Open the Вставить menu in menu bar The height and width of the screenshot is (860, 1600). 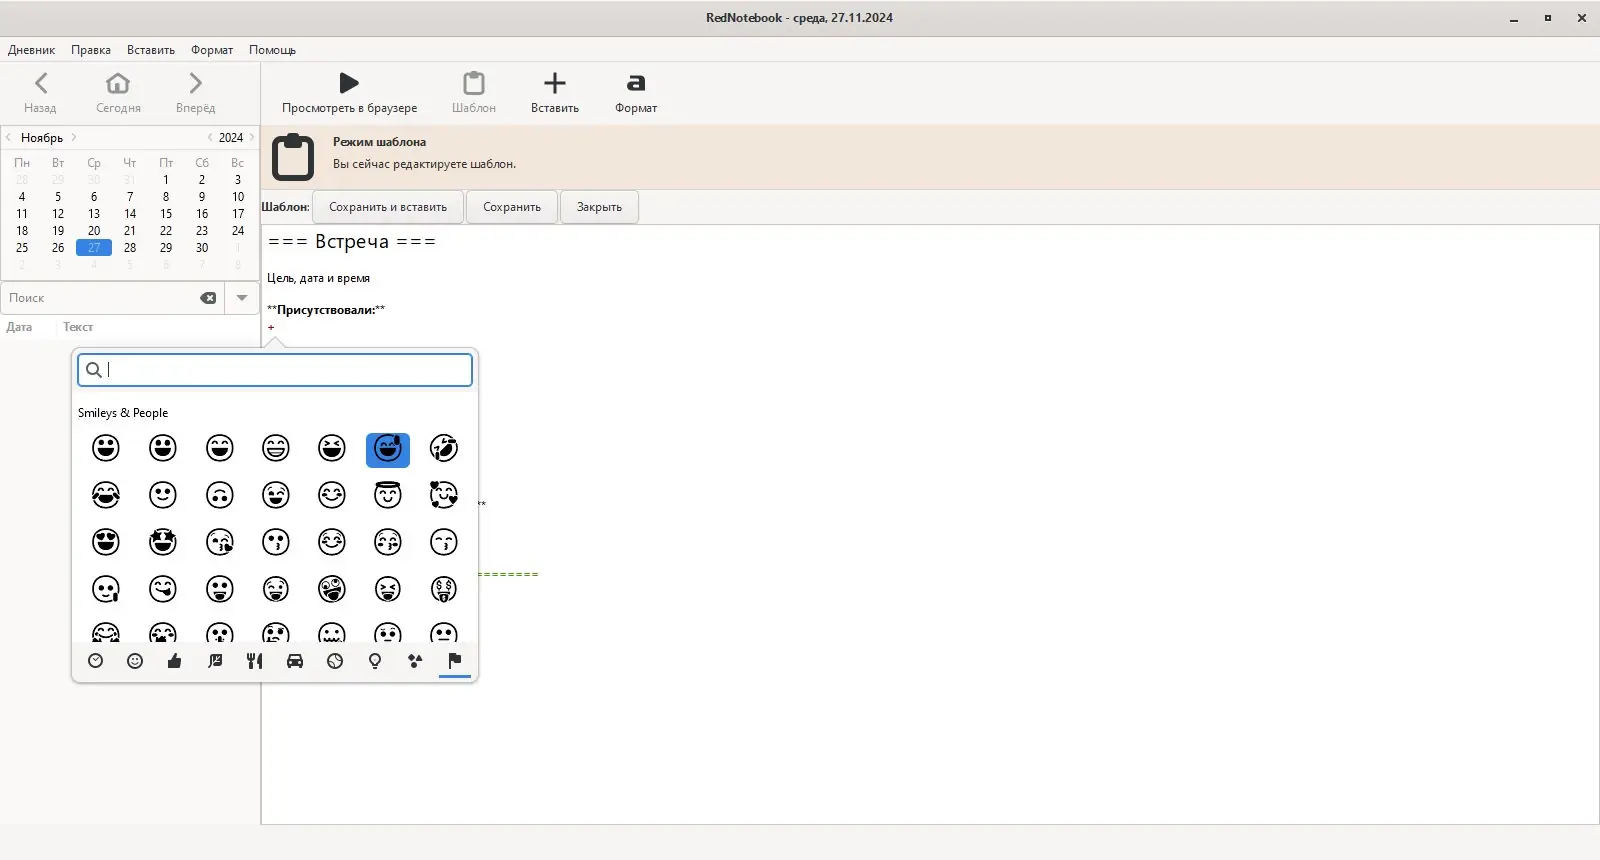pos(151,50)
